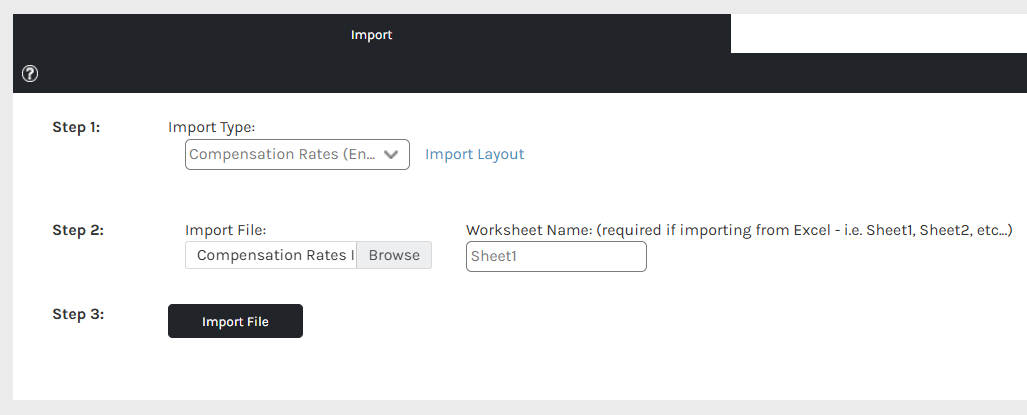Focus the Worksheet Name input field
Image resolution: width=1027 pixels, height=415 pixels.
(x=556, y=257)
